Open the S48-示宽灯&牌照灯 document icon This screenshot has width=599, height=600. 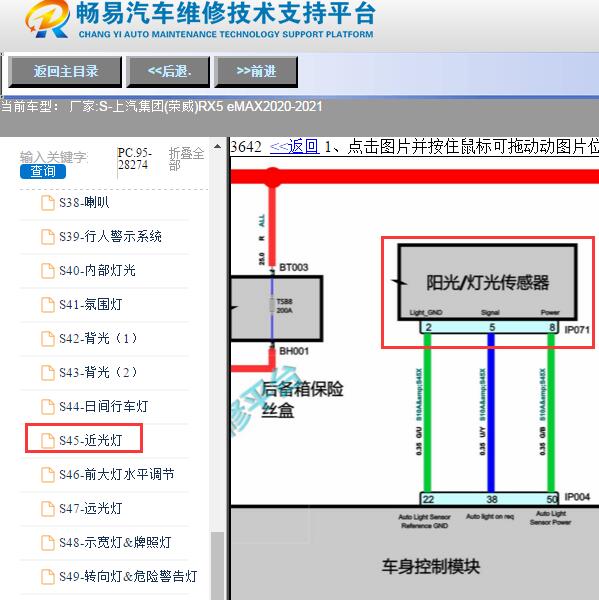click(x=48, y=543)
